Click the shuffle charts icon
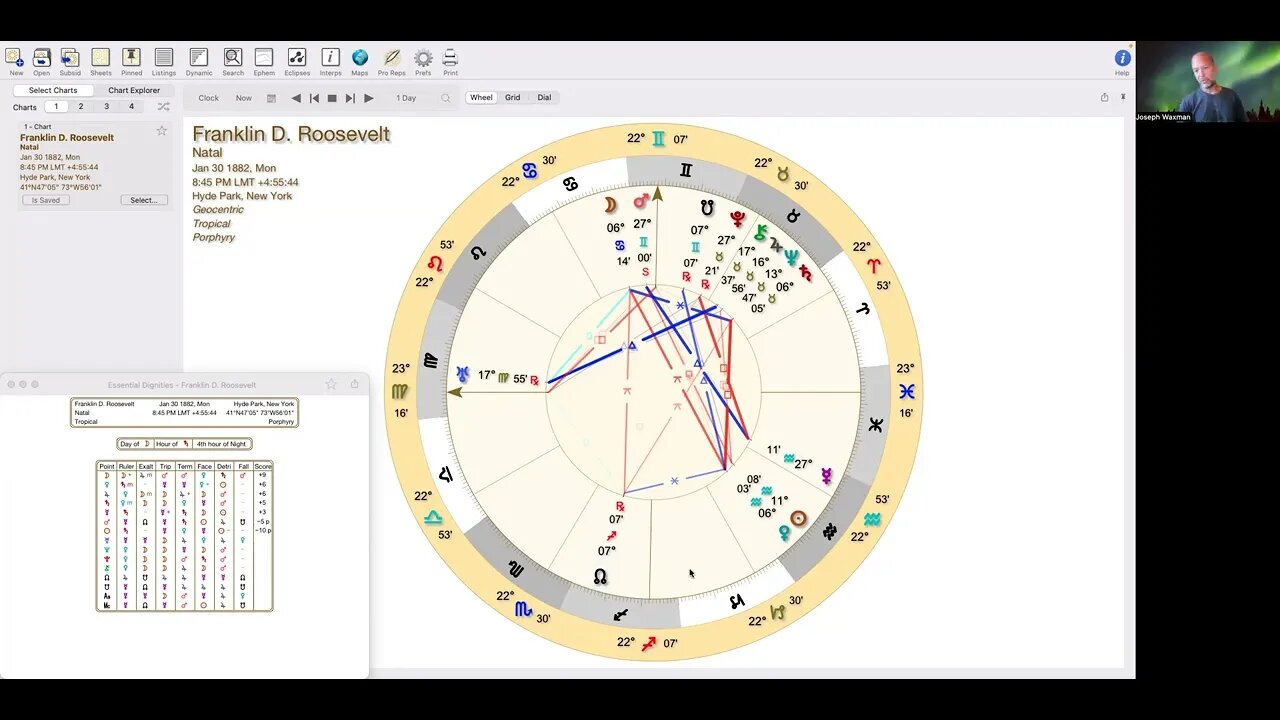This screenshot has height=720, width=1280. 163,107
